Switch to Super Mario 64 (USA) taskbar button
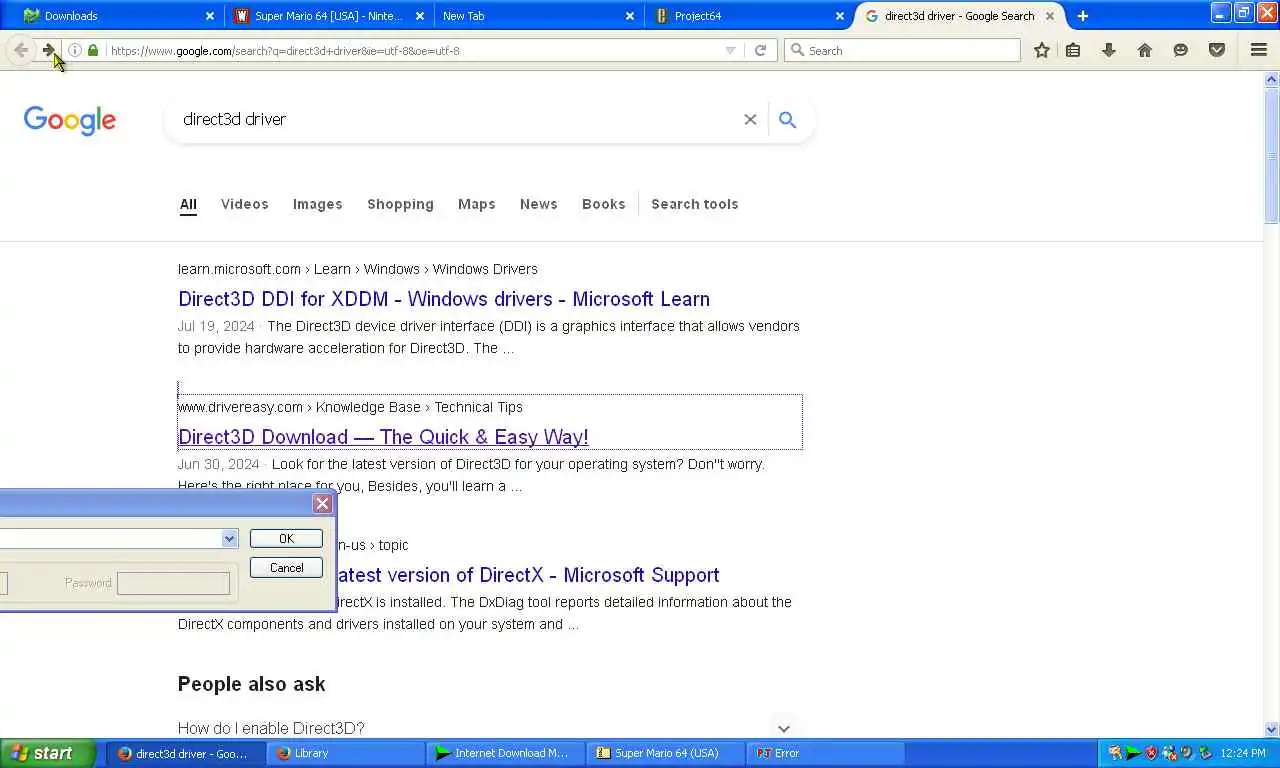This screenshot has width=1280, height=768. [665, 753]
